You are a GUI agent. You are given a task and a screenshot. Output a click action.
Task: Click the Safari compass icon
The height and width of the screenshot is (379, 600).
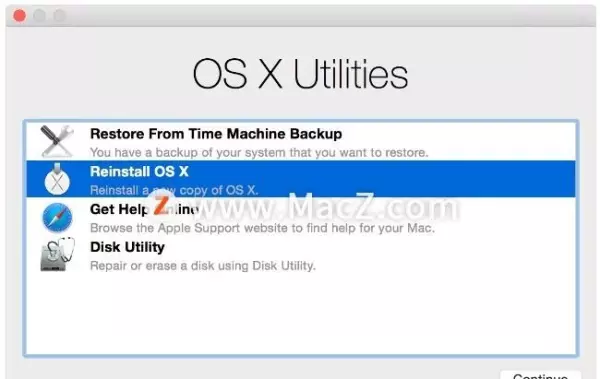pyautogui.click(x=57, y=217)
